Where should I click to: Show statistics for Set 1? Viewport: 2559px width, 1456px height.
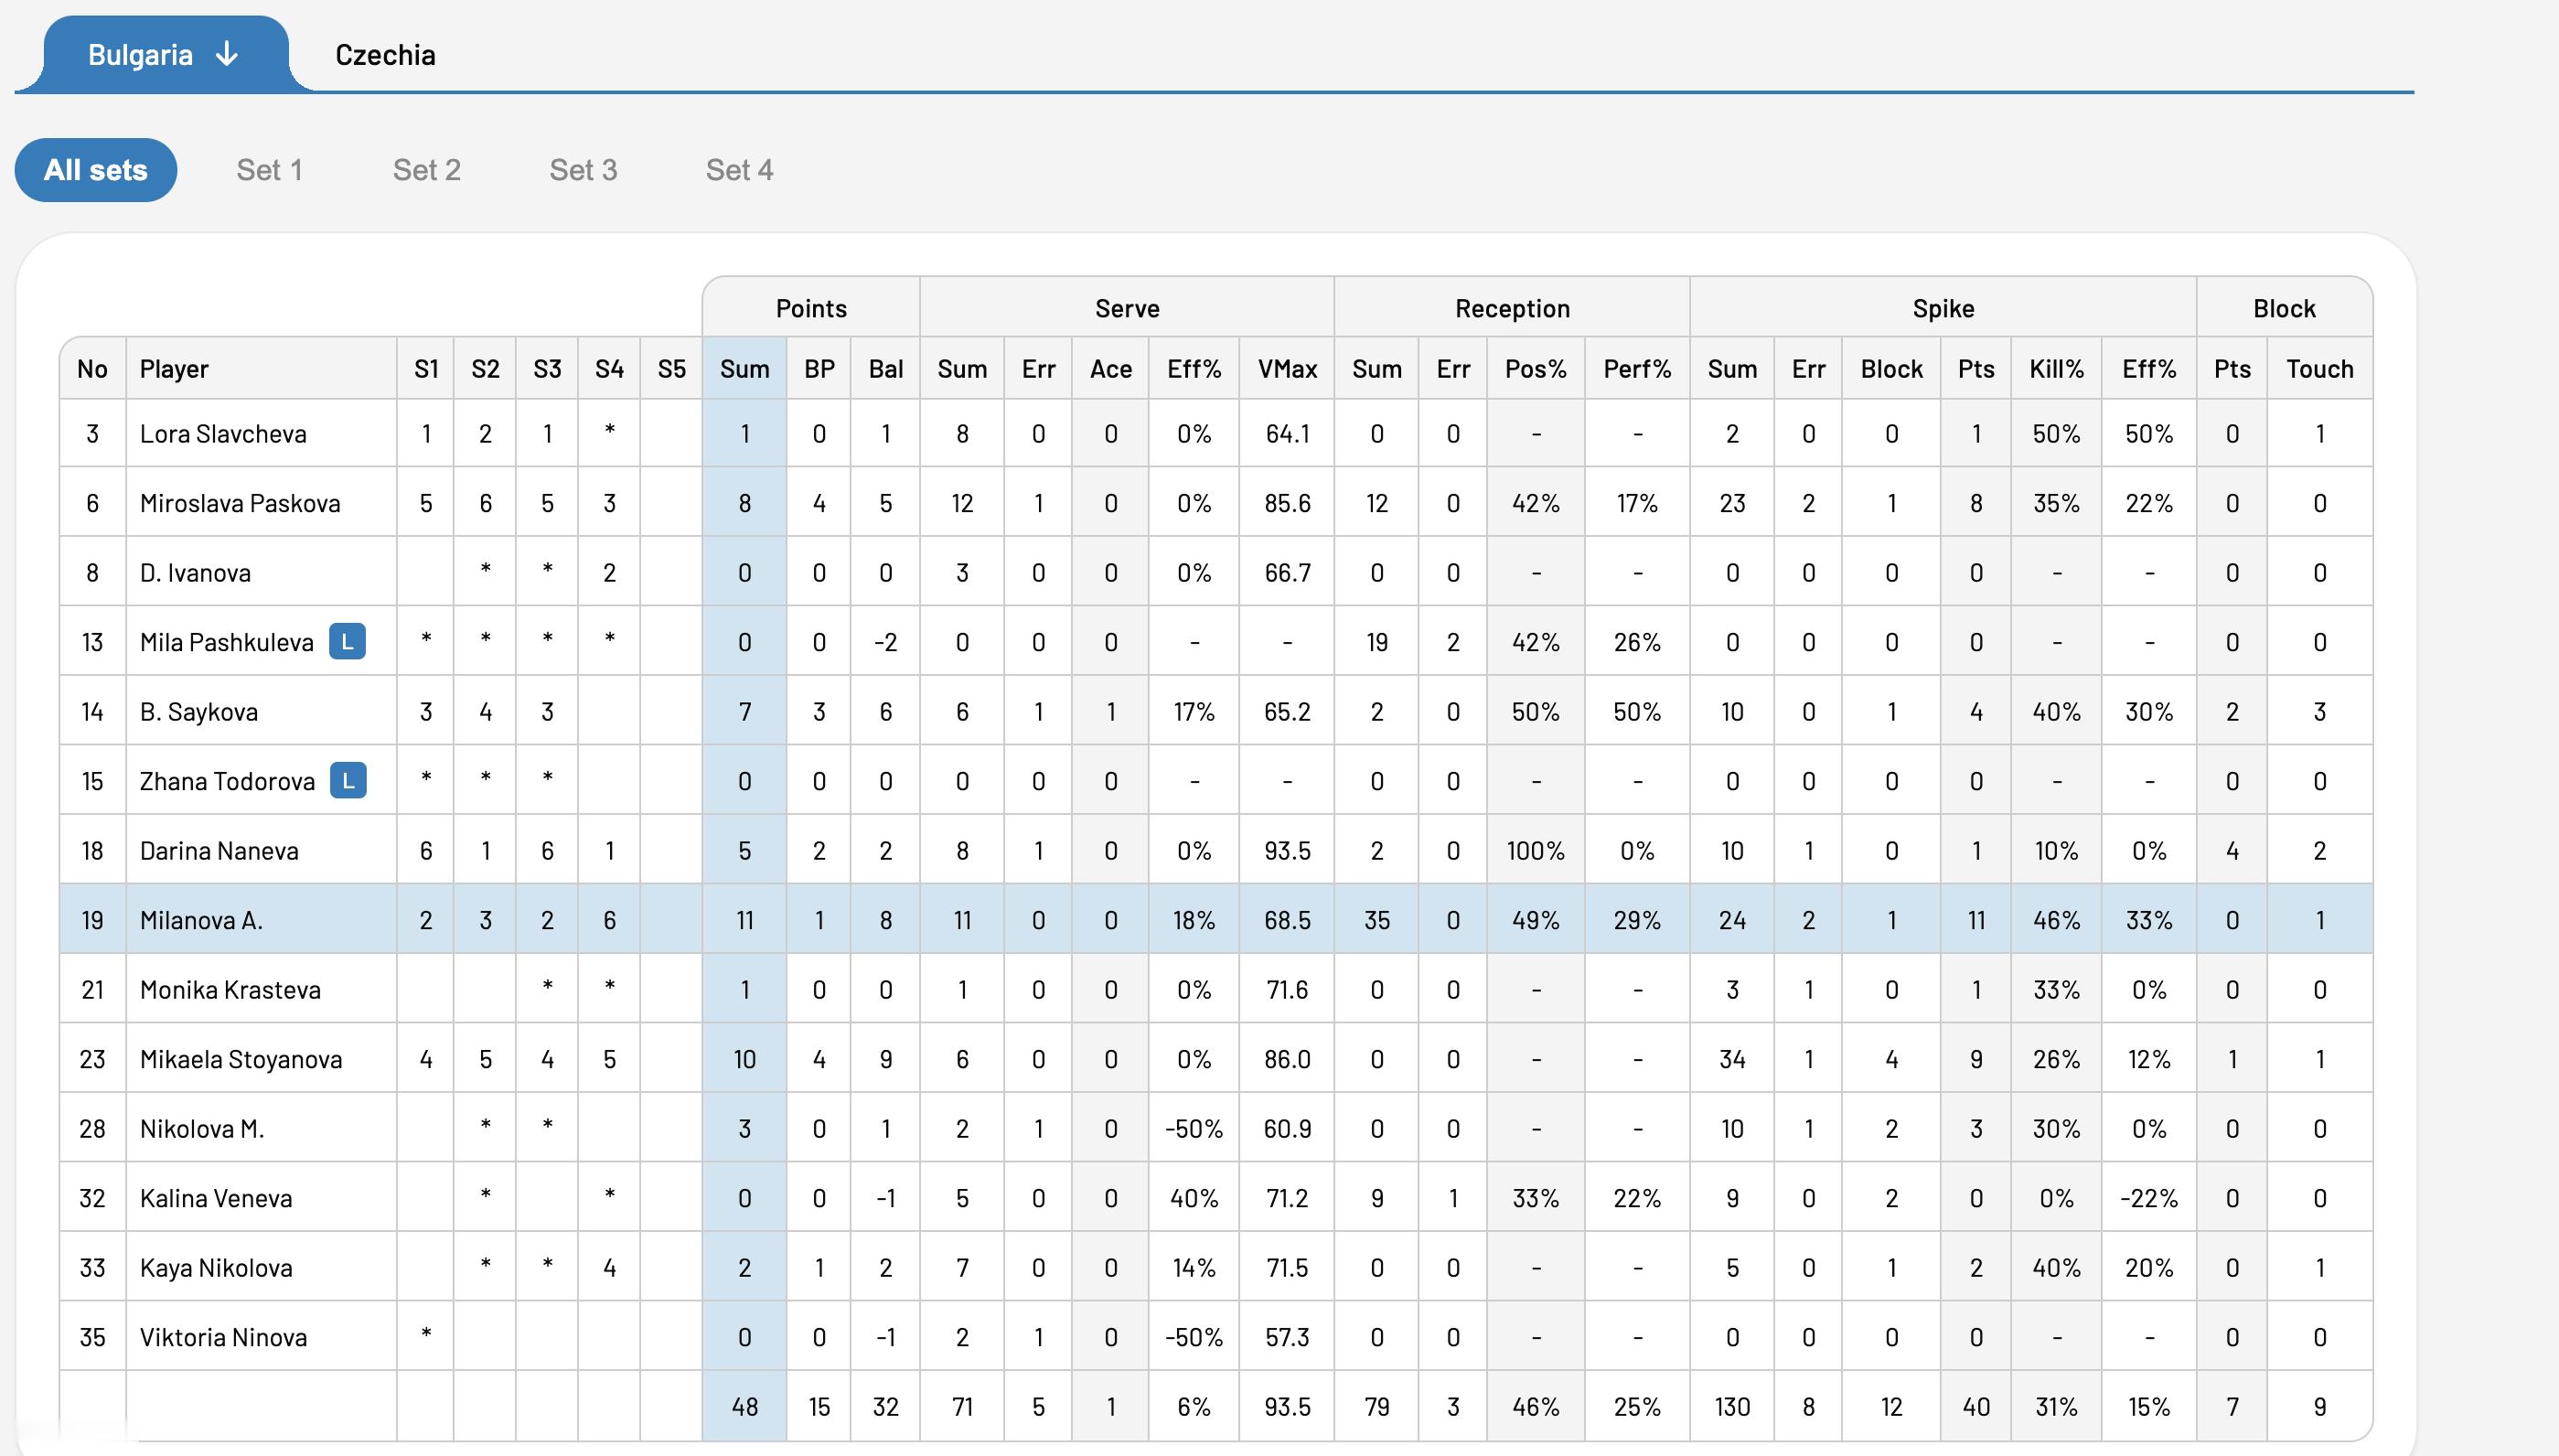269,170
